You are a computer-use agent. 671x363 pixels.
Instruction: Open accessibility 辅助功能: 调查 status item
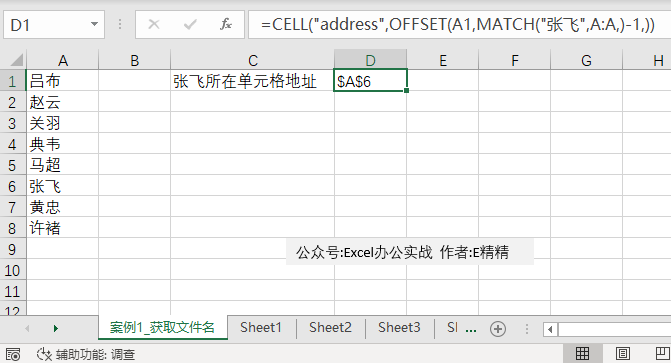(86, 354)
